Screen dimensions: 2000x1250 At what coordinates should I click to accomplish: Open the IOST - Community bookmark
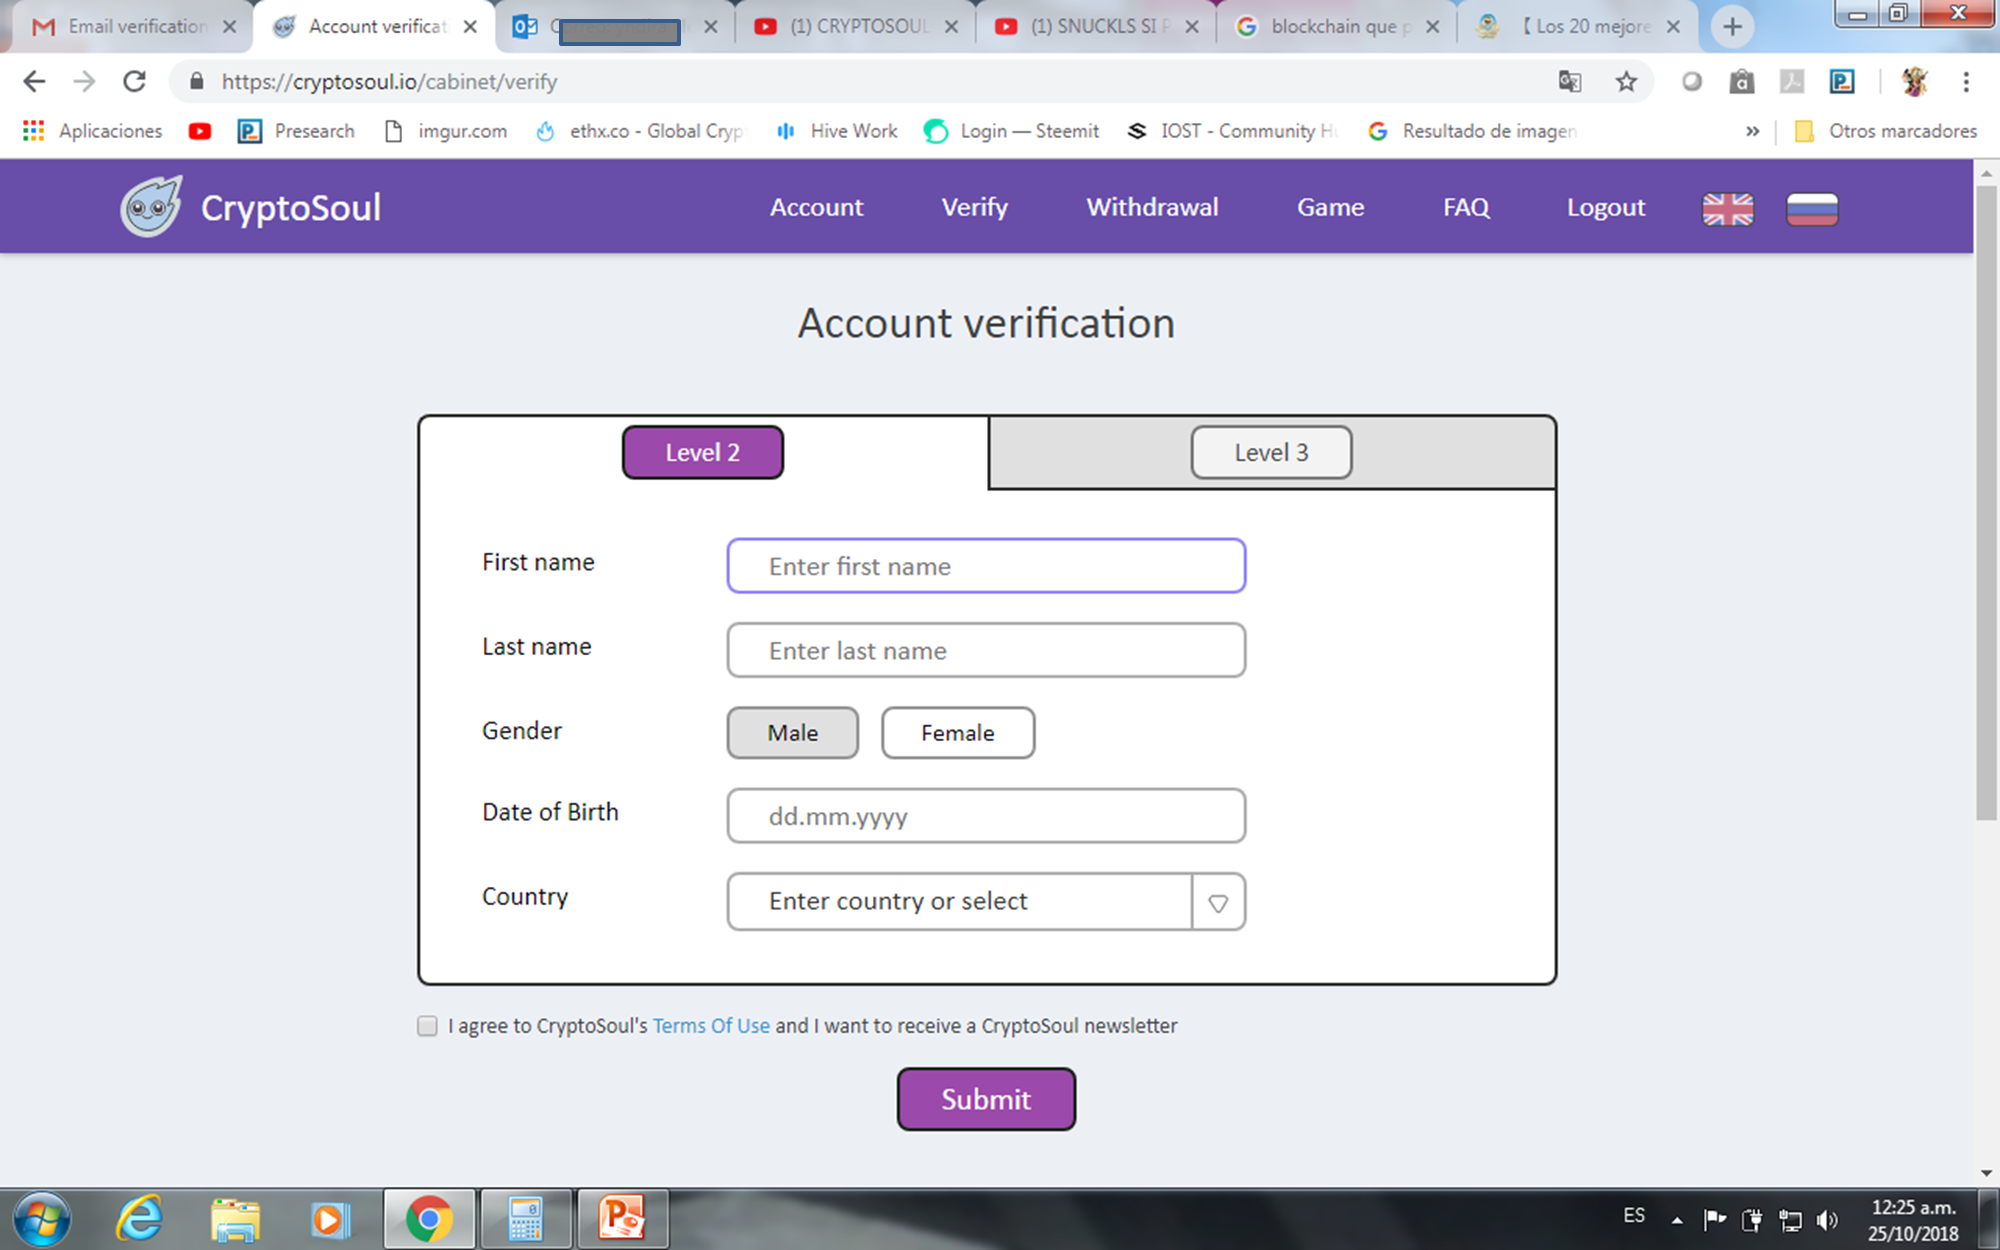point(1231,131)
